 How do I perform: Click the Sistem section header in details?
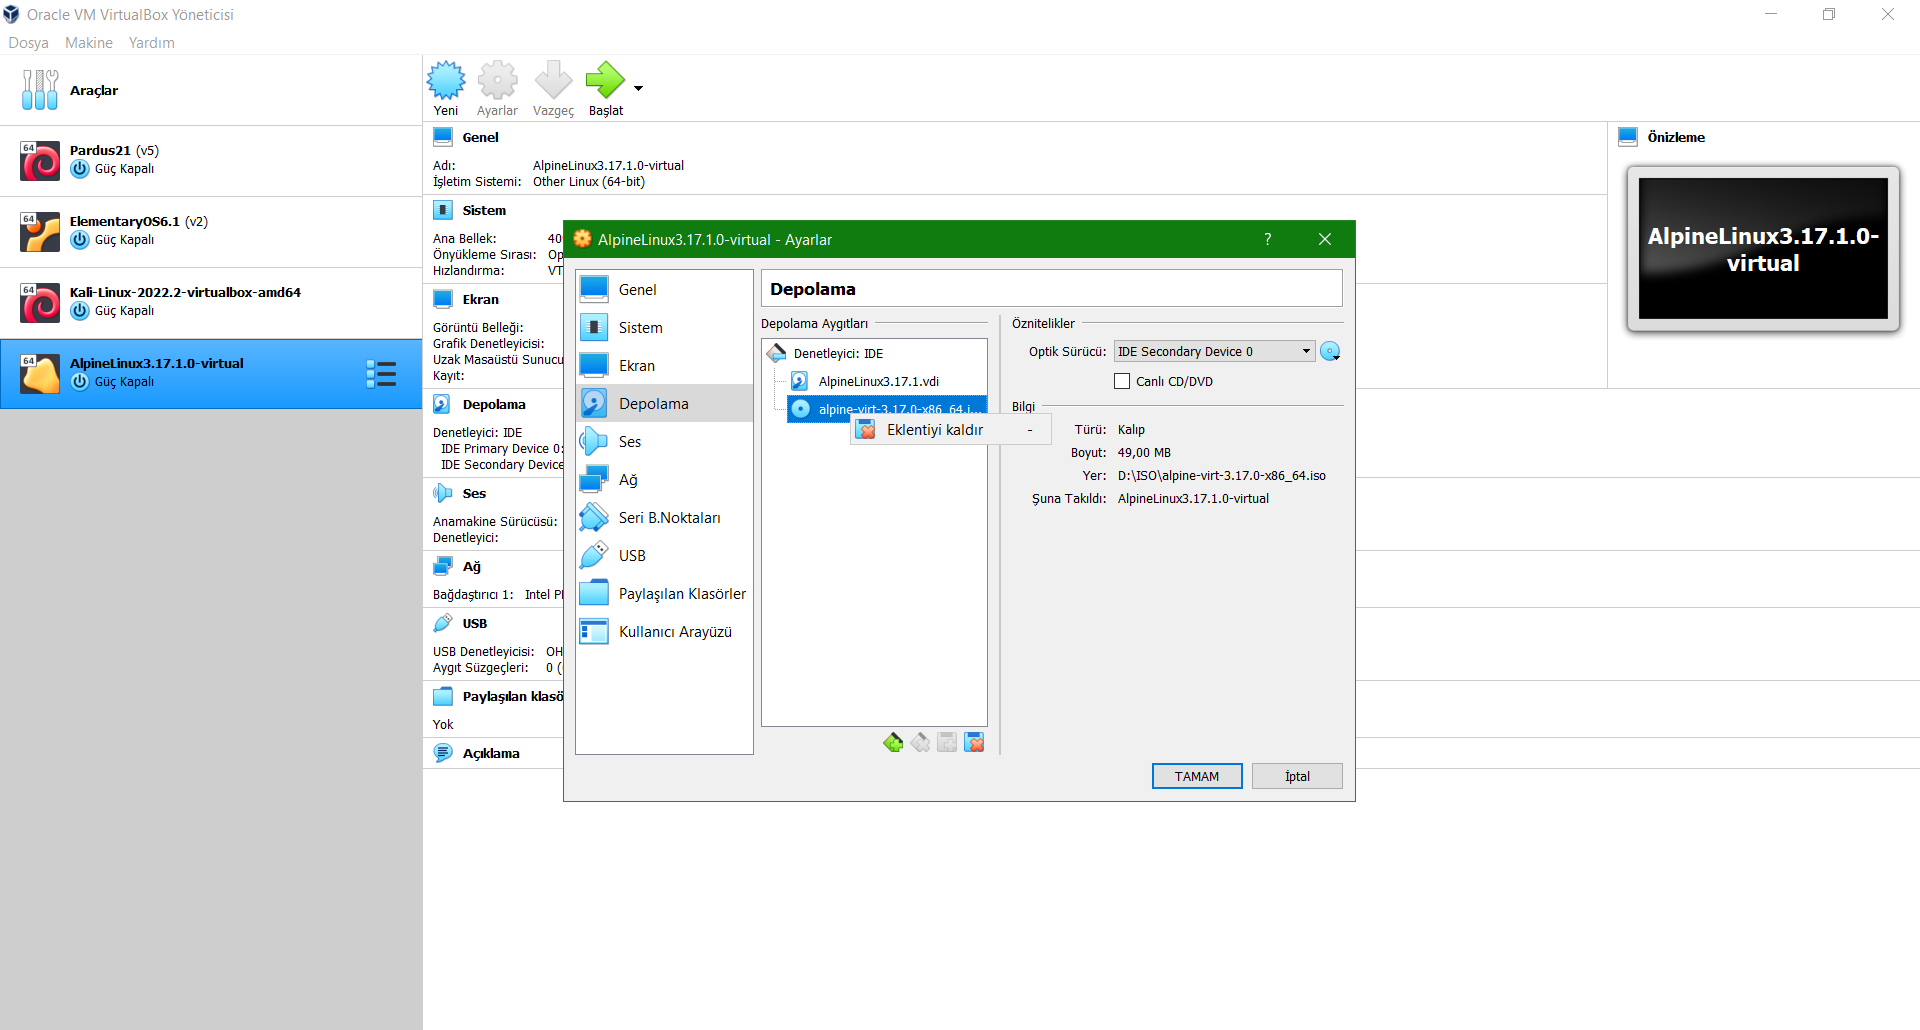(484, 211)
